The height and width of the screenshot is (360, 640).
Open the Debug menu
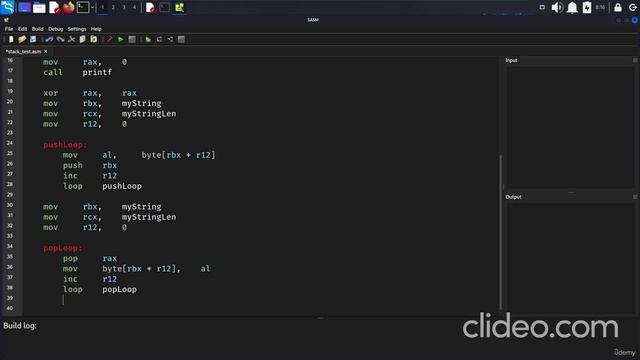(56, 29)
